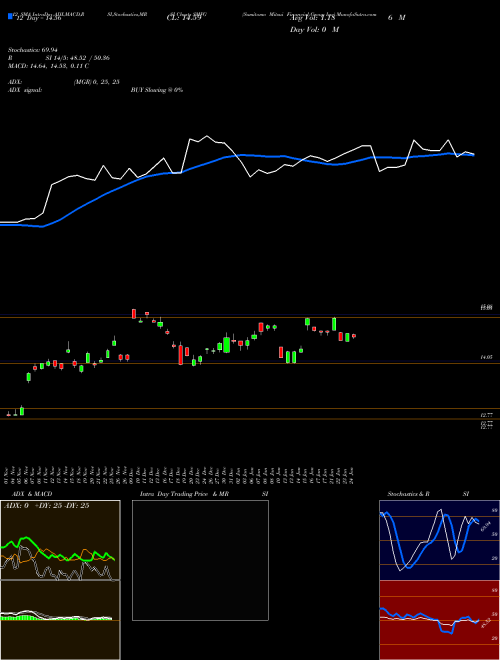Click the '(MGR) 0, 25, 25' ADX values

pos(96,82)
